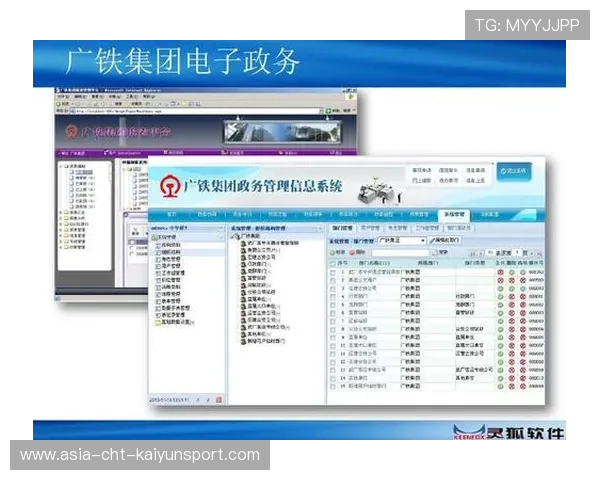Collapse the admin user panel header chevron
600x480 pixels.
tap(220, 228)
